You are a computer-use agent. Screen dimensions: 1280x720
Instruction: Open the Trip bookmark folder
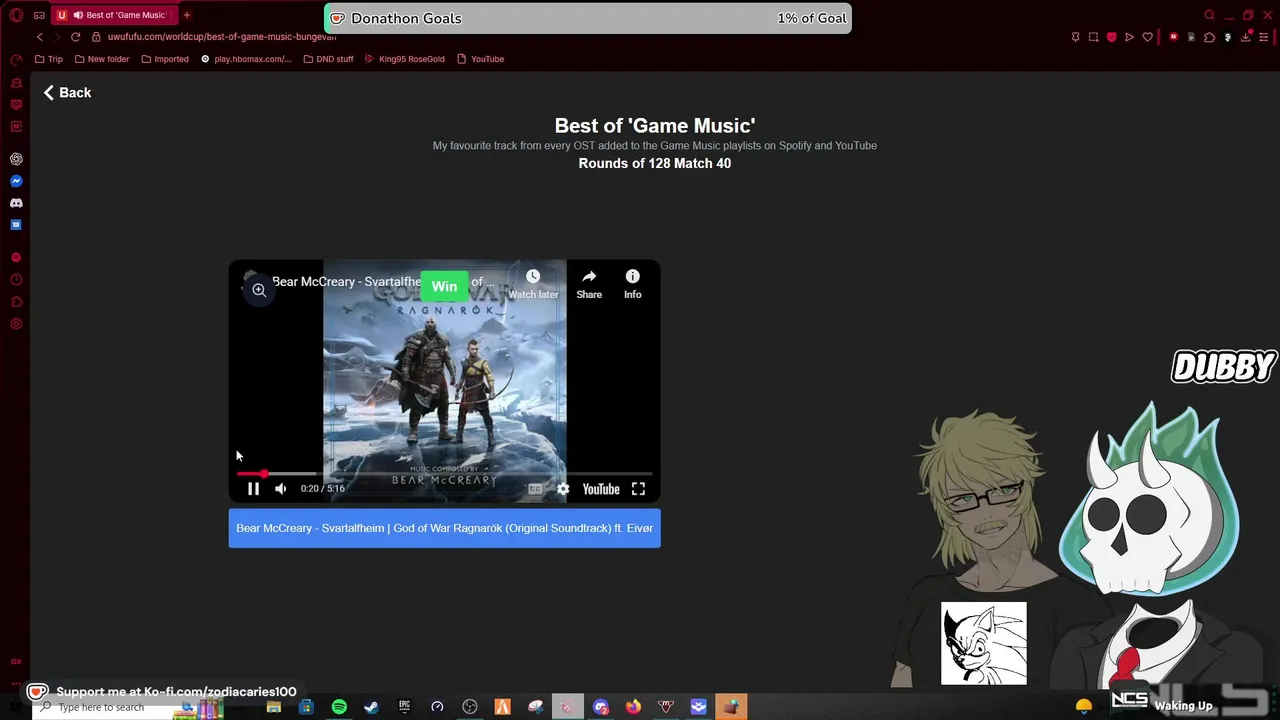48,59
